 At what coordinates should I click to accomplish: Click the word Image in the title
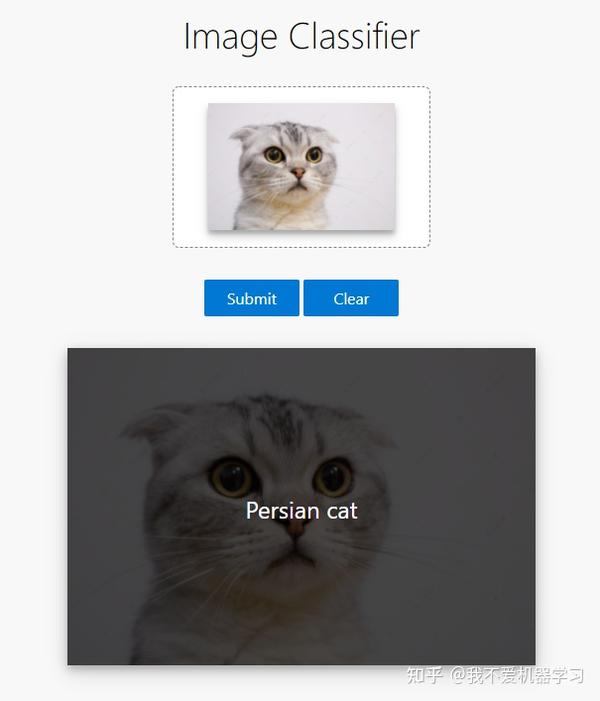tap(231, 38)
